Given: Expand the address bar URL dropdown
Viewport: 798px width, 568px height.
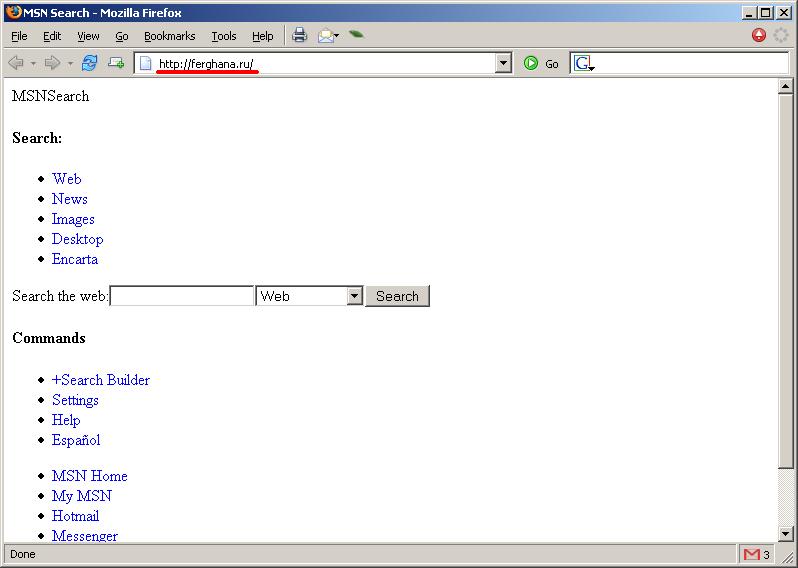Looking at the screenshot, I should tap(503, 63).
